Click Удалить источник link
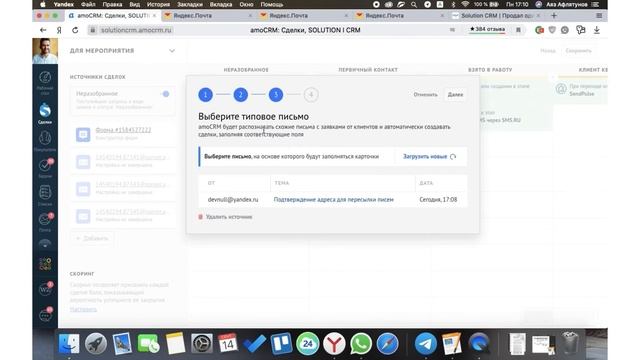640x360 pixels. (225, 217)
